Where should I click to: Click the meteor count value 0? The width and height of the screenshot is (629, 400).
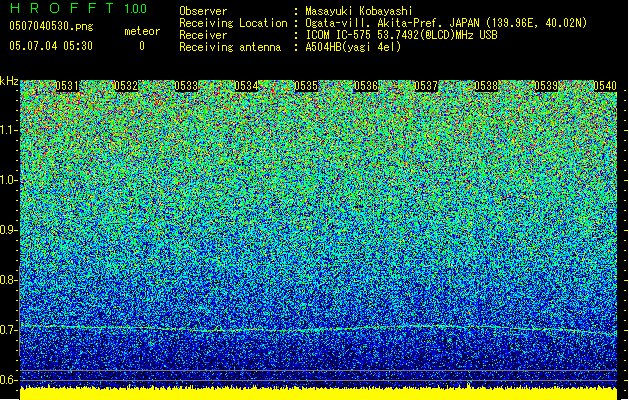coord(142,46)
